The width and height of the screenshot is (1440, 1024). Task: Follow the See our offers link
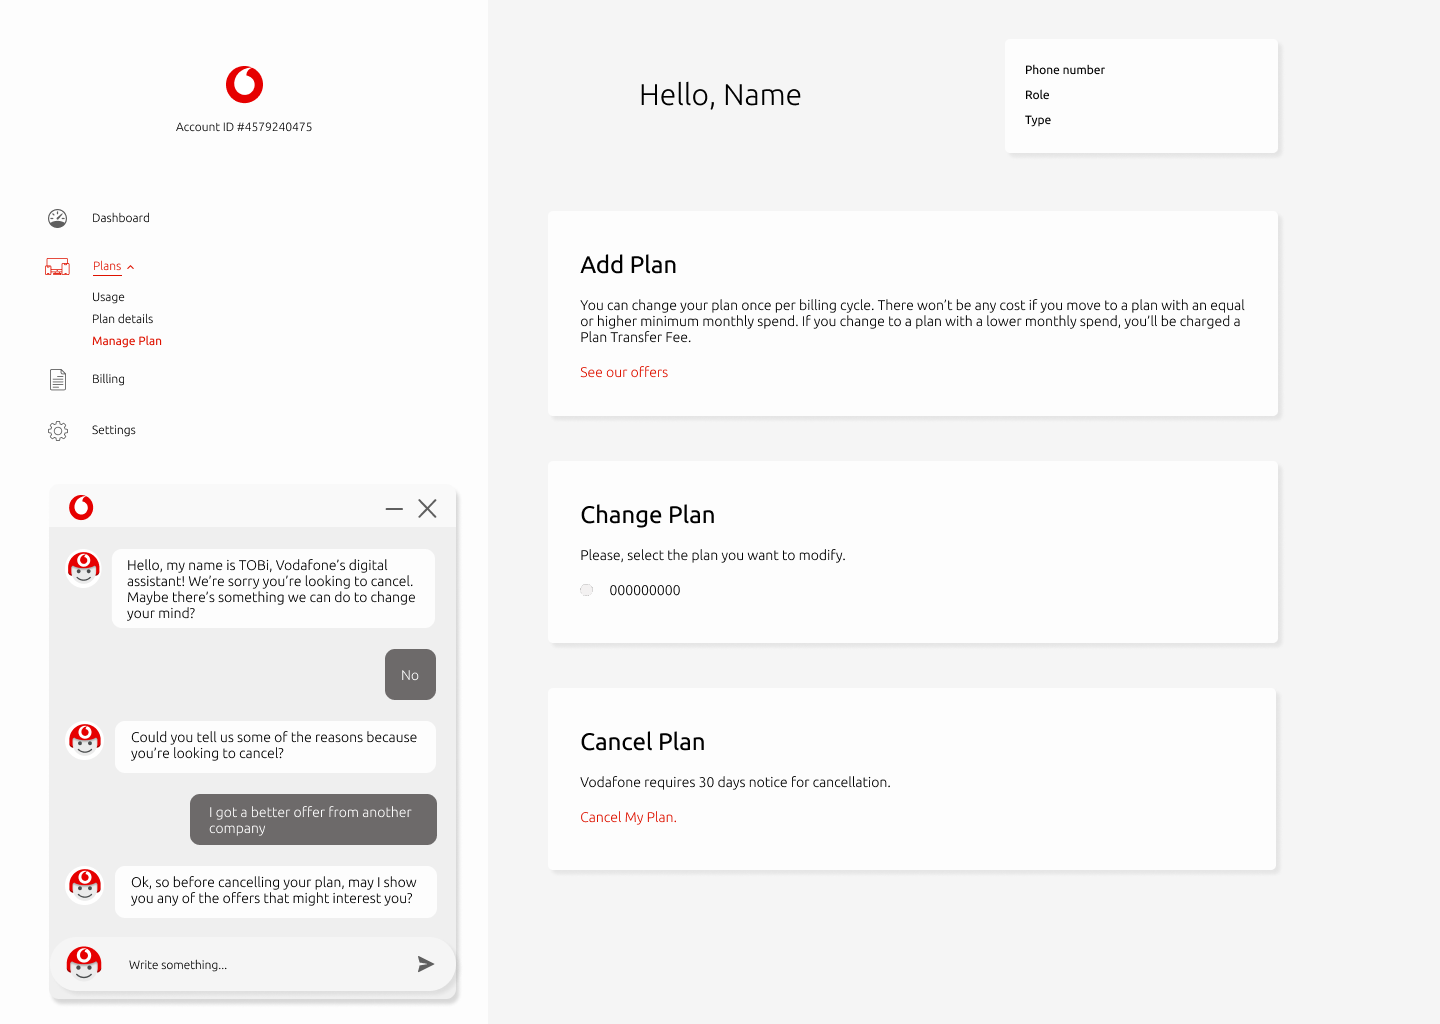tap(624, 372)
